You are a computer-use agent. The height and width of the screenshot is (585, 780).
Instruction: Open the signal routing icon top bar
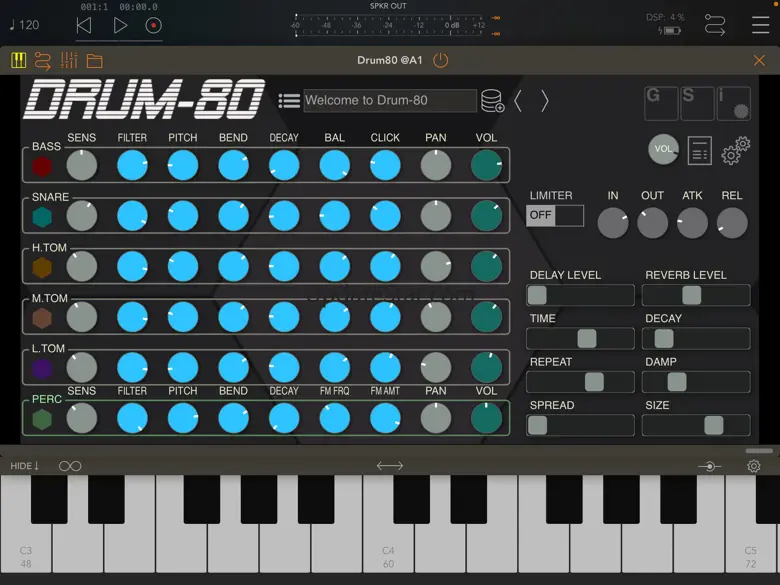pyautogui.click(x=715, y=24)
